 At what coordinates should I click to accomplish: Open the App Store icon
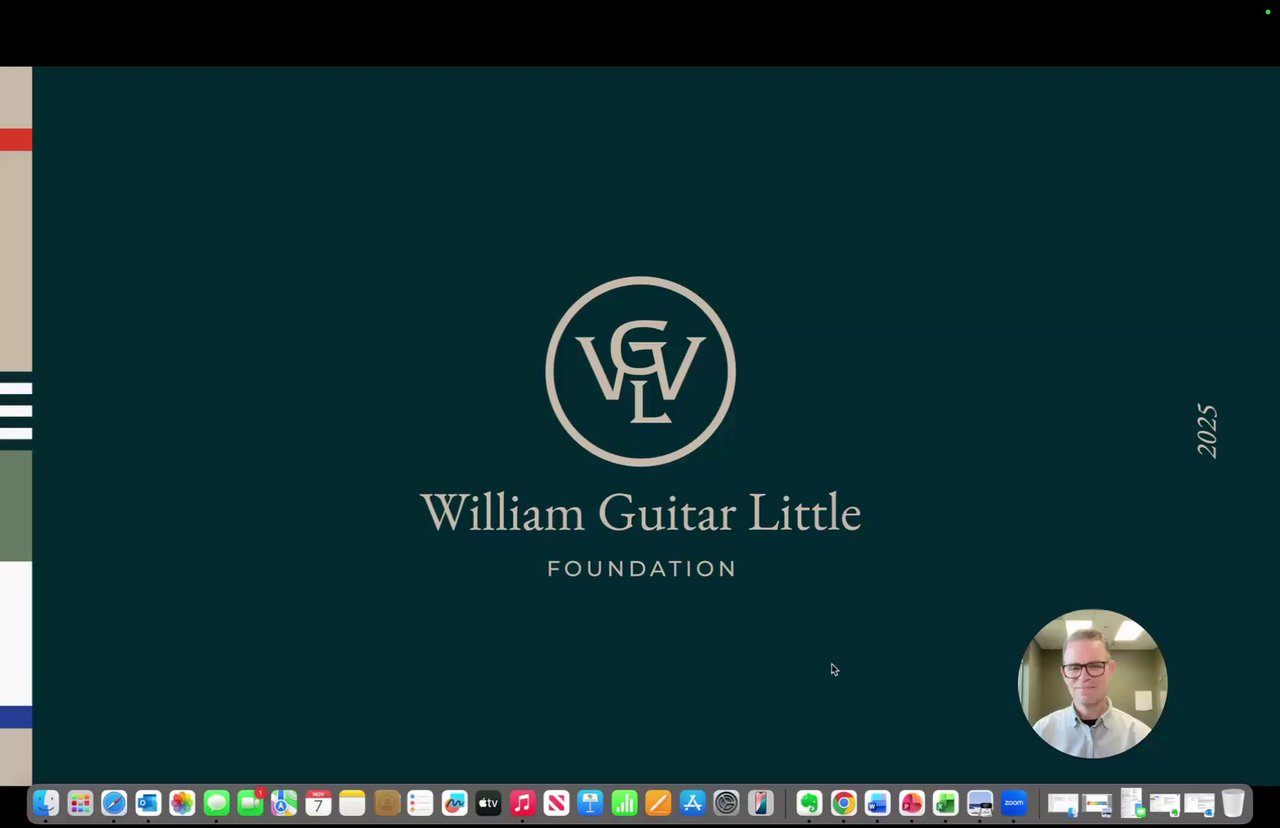coord(692,803)
